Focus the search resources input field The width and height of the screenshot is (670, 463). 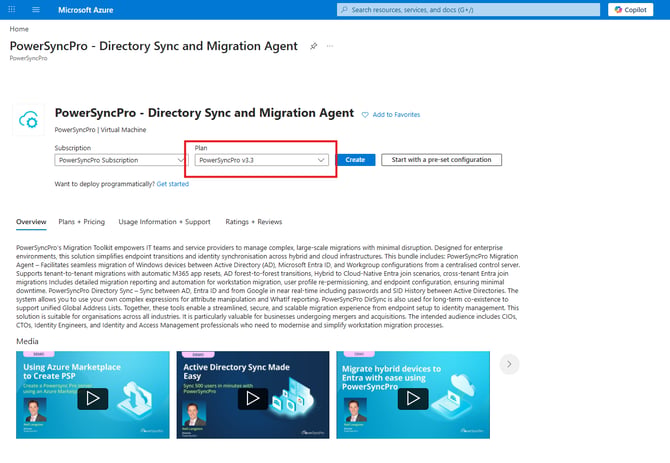468,9
